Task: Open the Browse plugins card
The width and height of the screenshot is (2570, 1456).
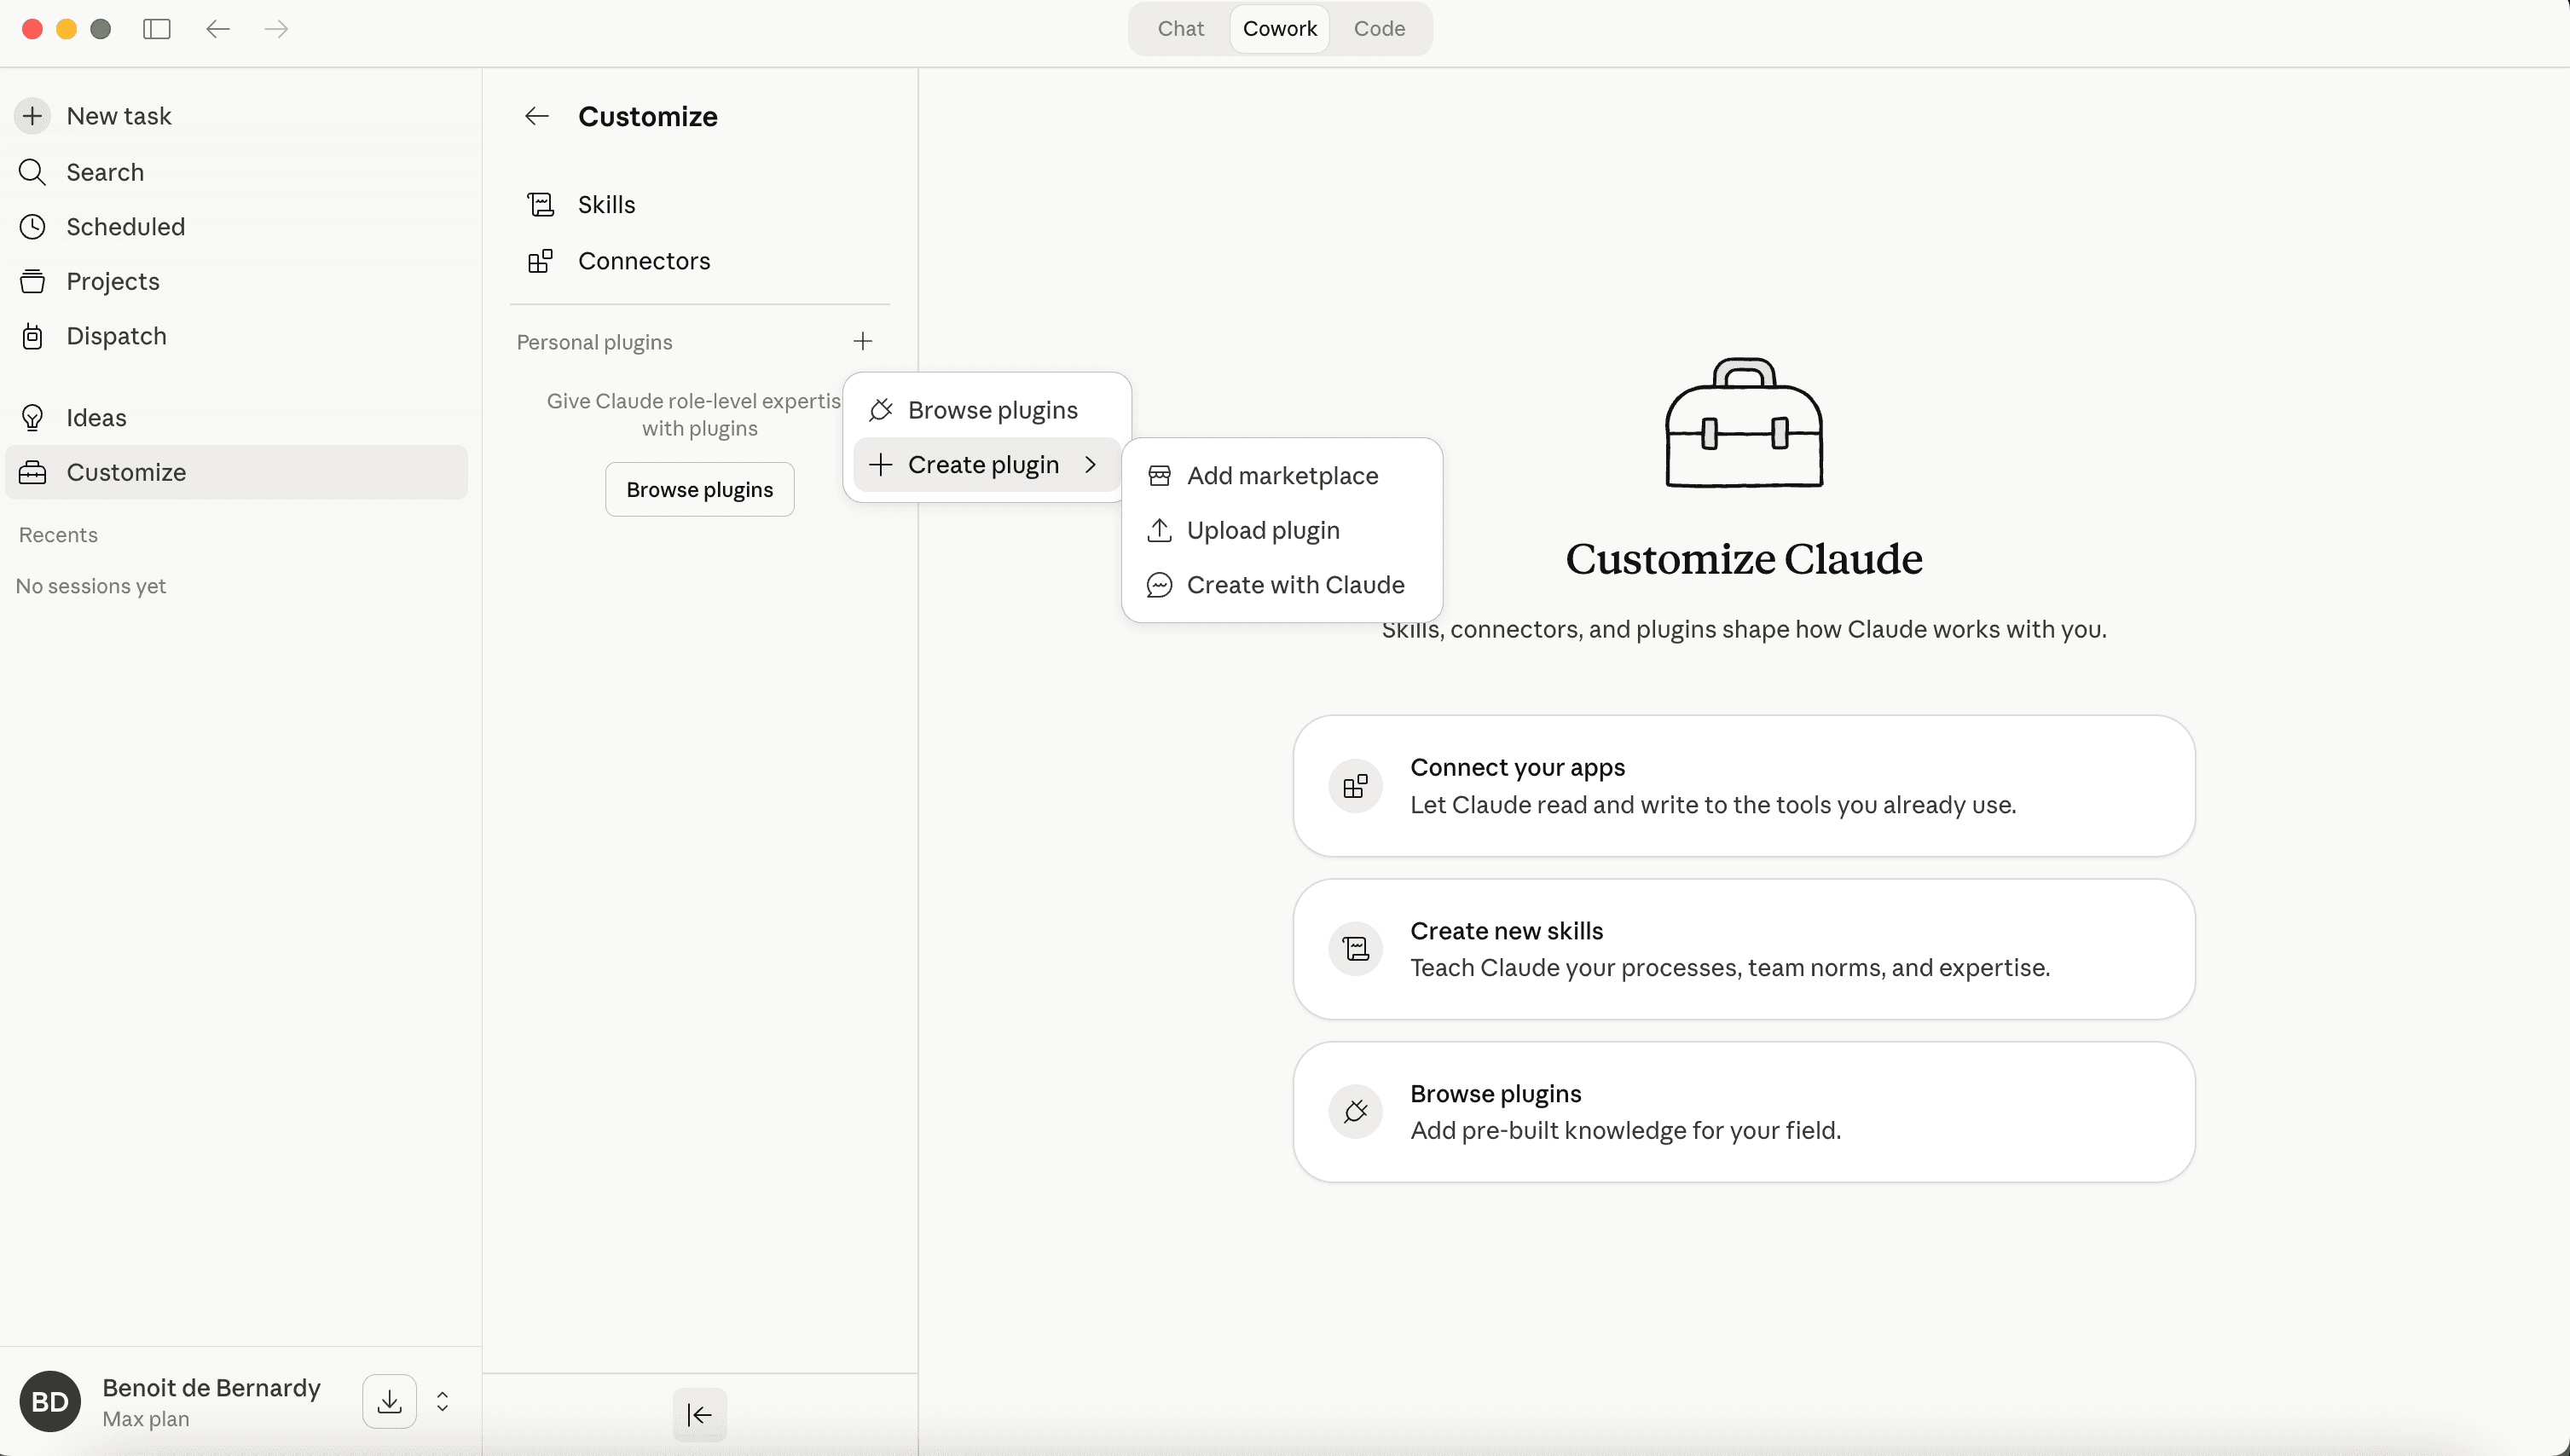Action: tap(1744, 1112)
